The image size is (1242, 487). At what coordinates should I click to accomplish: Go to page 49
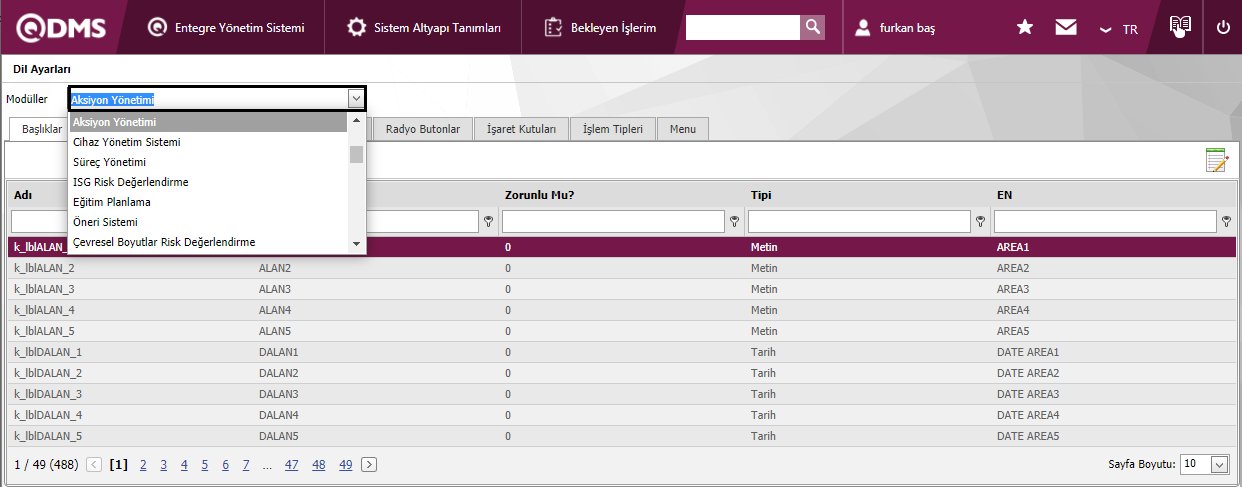(345, 464)
